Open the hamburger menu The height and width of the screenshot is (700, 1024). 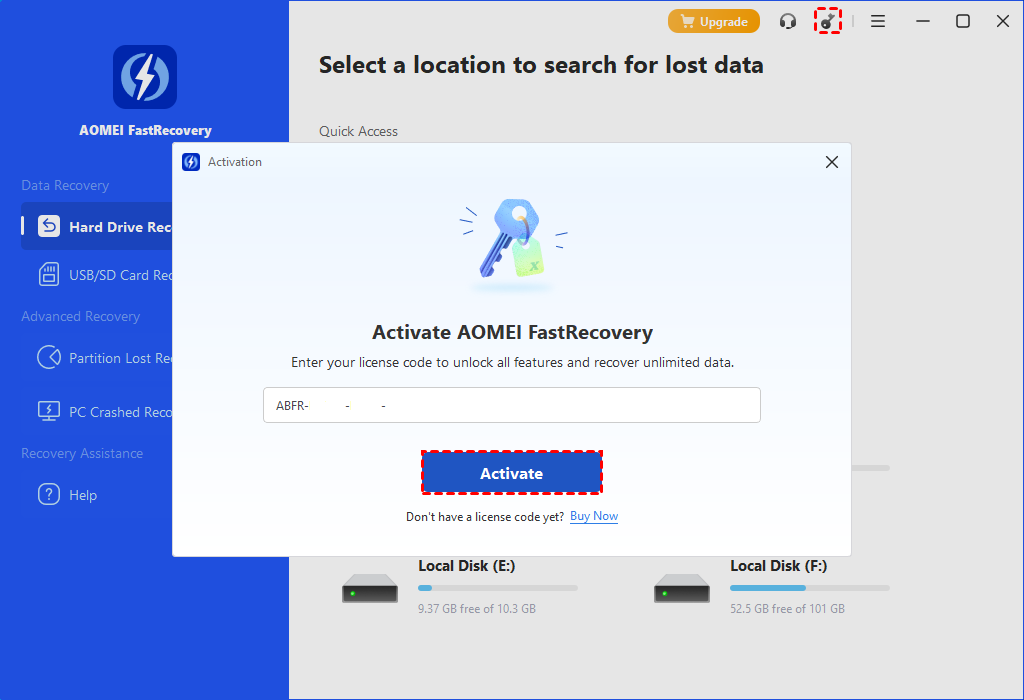[x=878, y=22]
